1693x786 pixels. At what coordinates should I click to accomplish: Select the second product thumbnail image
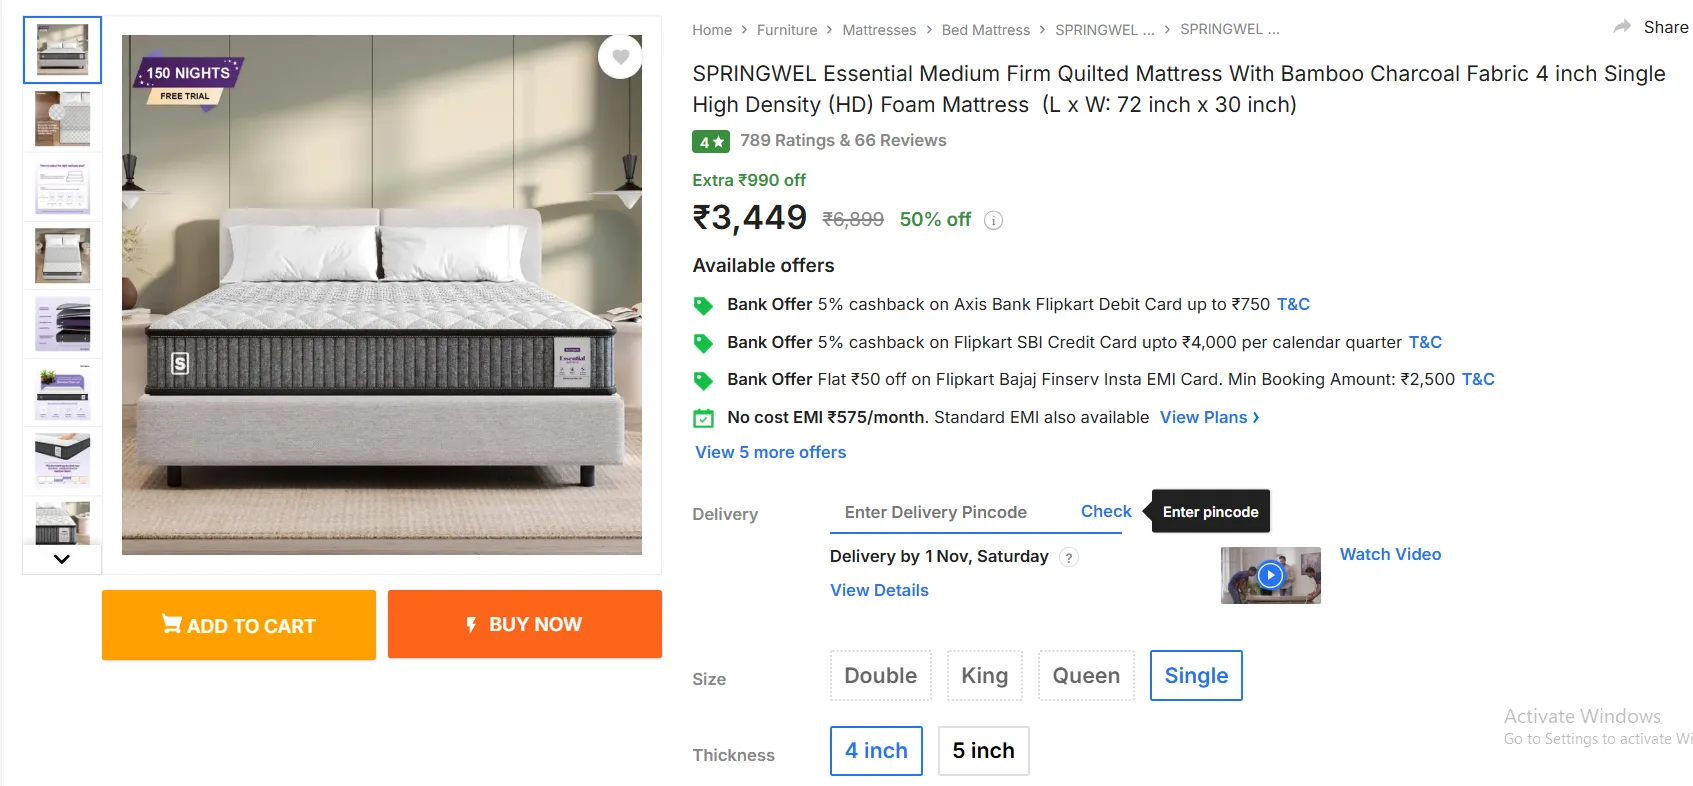click(62, 119)
